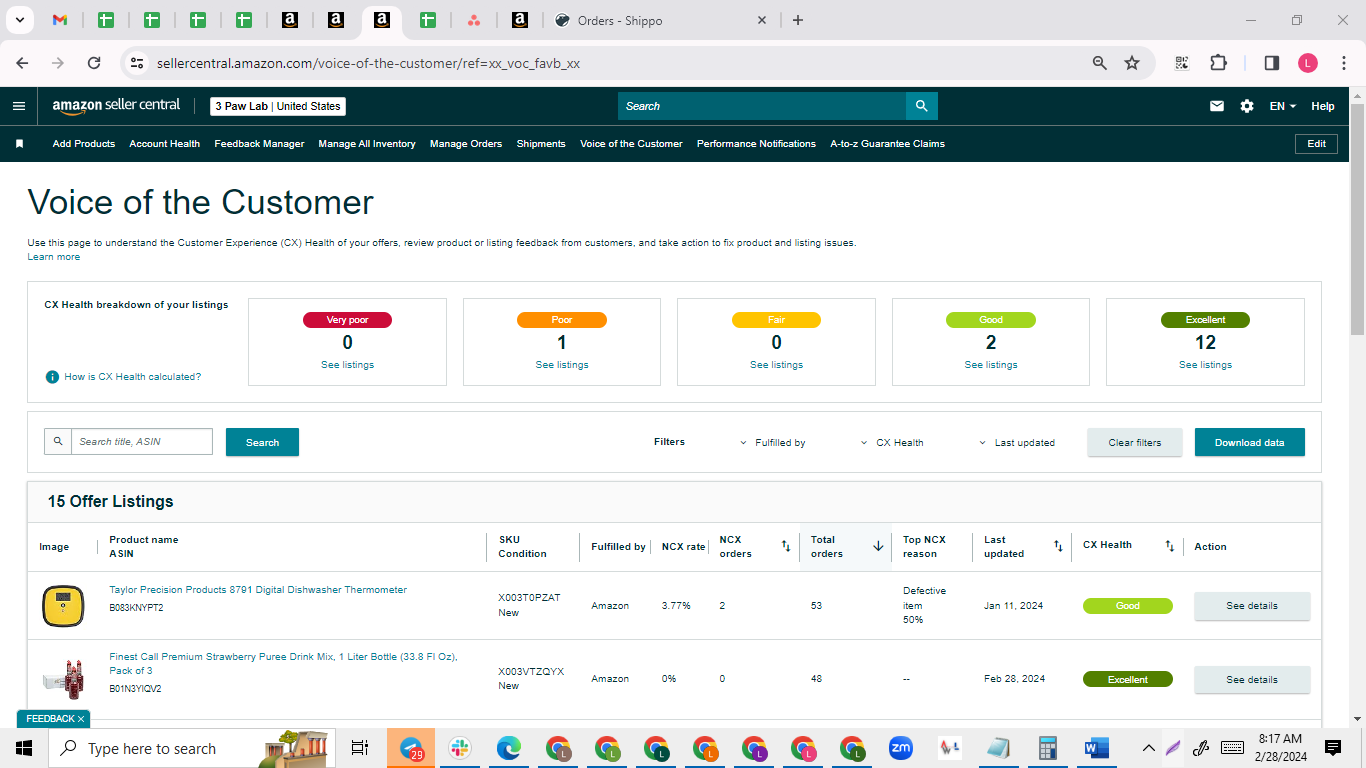See listings under Excellent
Viewport: 1366px width, 768px height.
click(1205, 365)
